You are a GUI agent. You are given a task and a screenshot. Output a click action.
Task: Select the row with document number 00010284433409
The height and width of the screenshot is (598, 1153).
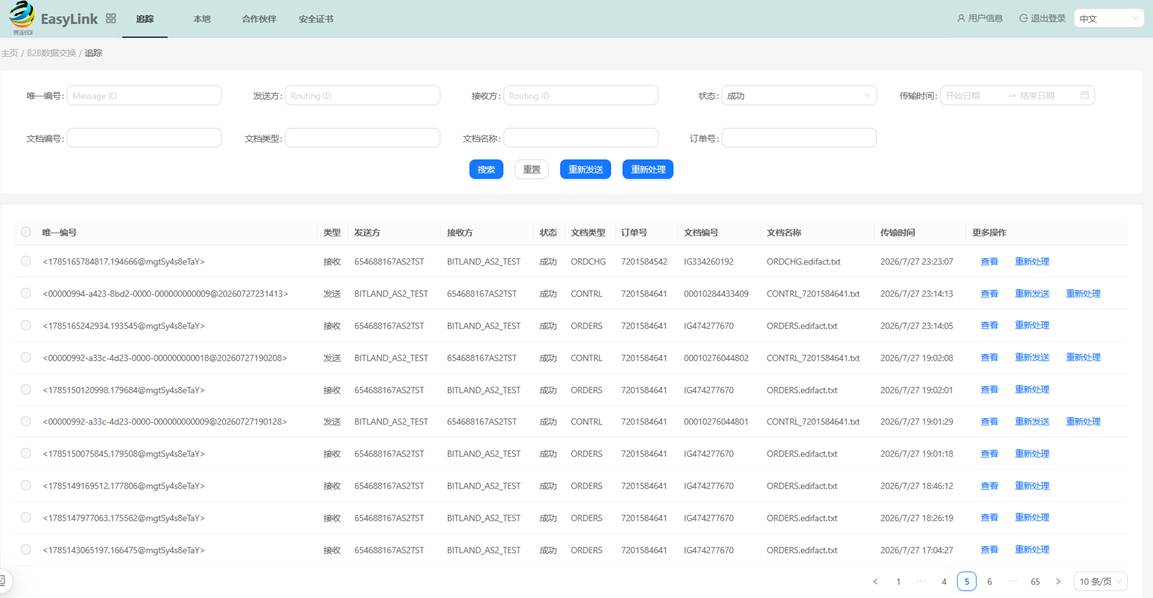point(26,293)
